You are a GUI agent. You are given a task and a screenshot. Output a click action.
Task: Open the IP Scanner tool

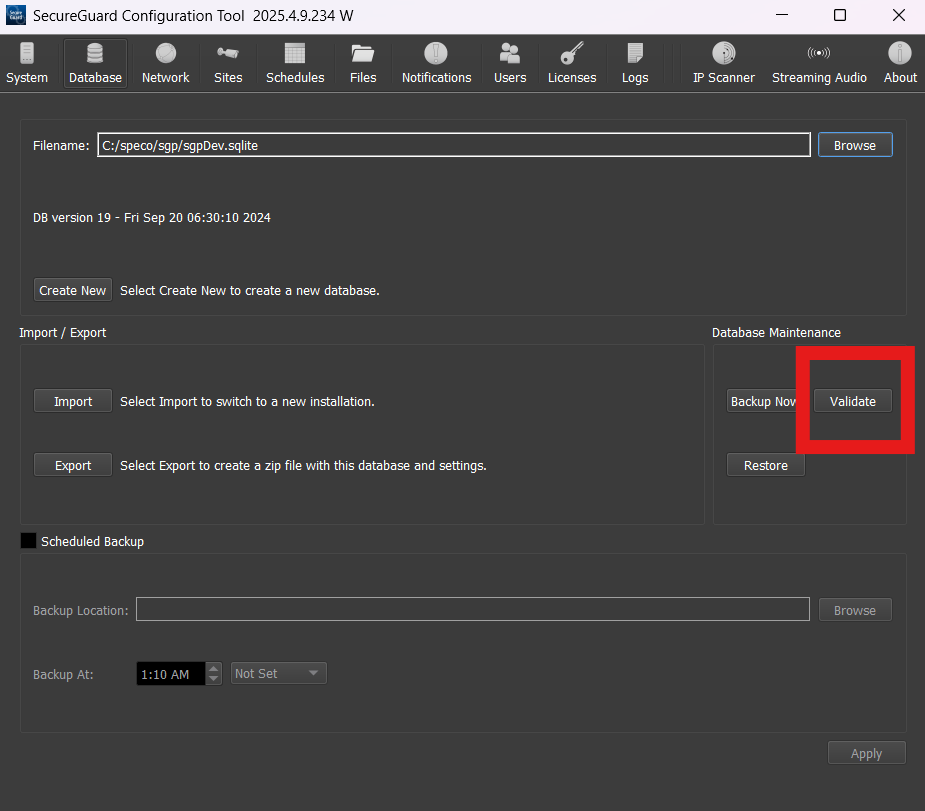[x=723, y=62]
